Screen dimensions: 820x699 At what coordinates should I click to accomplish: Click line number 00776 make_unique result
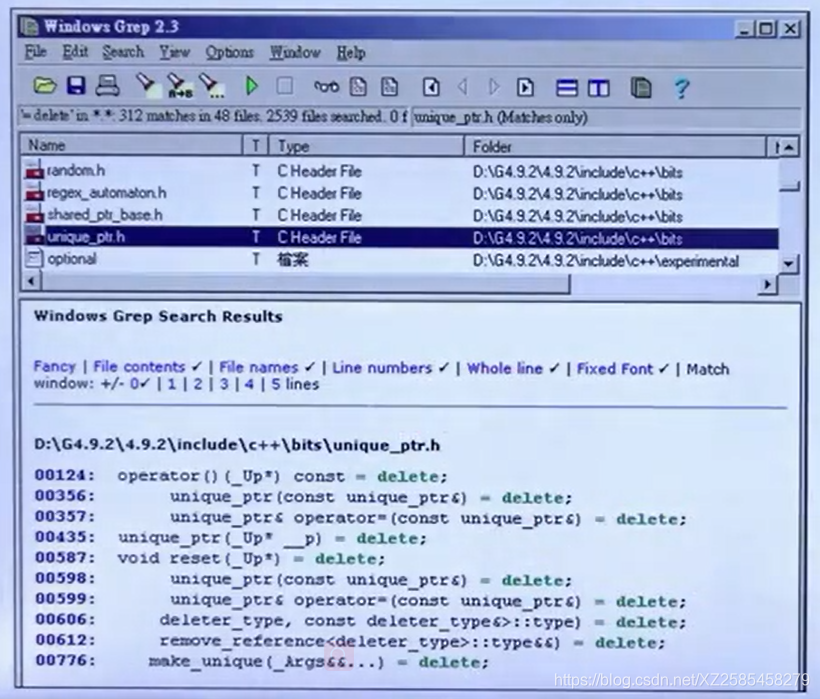pyautogui.click(x=65, y=660)
